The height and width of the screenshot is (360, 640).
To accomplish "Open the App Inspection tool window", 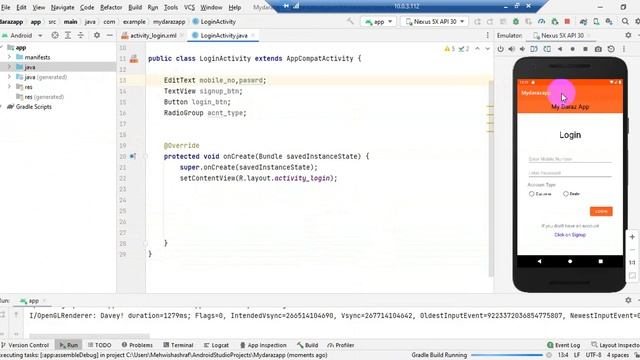I will point(263,345).
